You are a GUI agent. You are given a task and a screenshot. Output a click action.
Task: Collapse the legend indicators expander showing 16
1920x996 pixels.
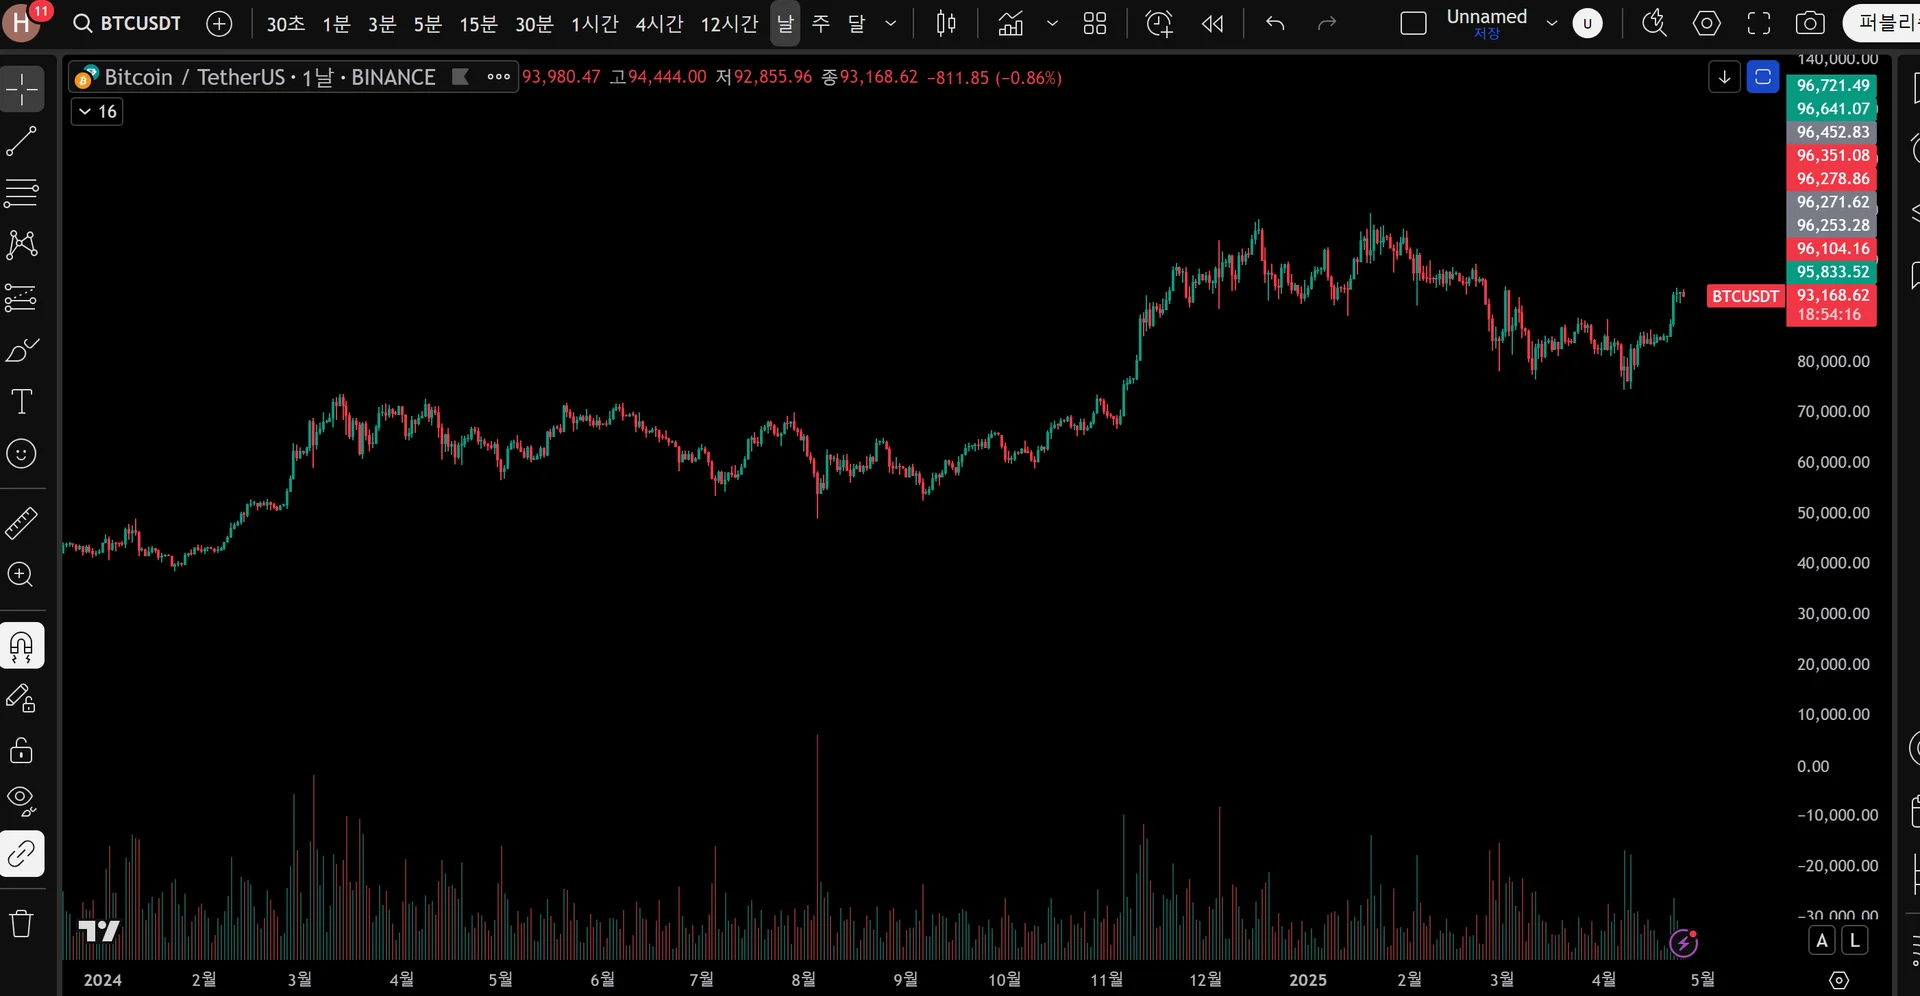click(x=97, y=111)
